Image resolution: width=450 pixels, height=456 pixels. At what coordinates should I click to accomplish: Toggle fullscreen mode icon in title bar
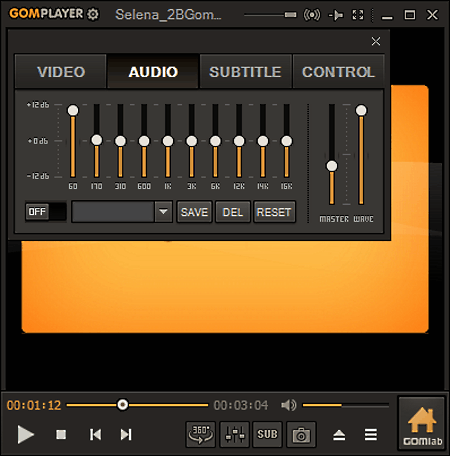click(x=358, y=15)
